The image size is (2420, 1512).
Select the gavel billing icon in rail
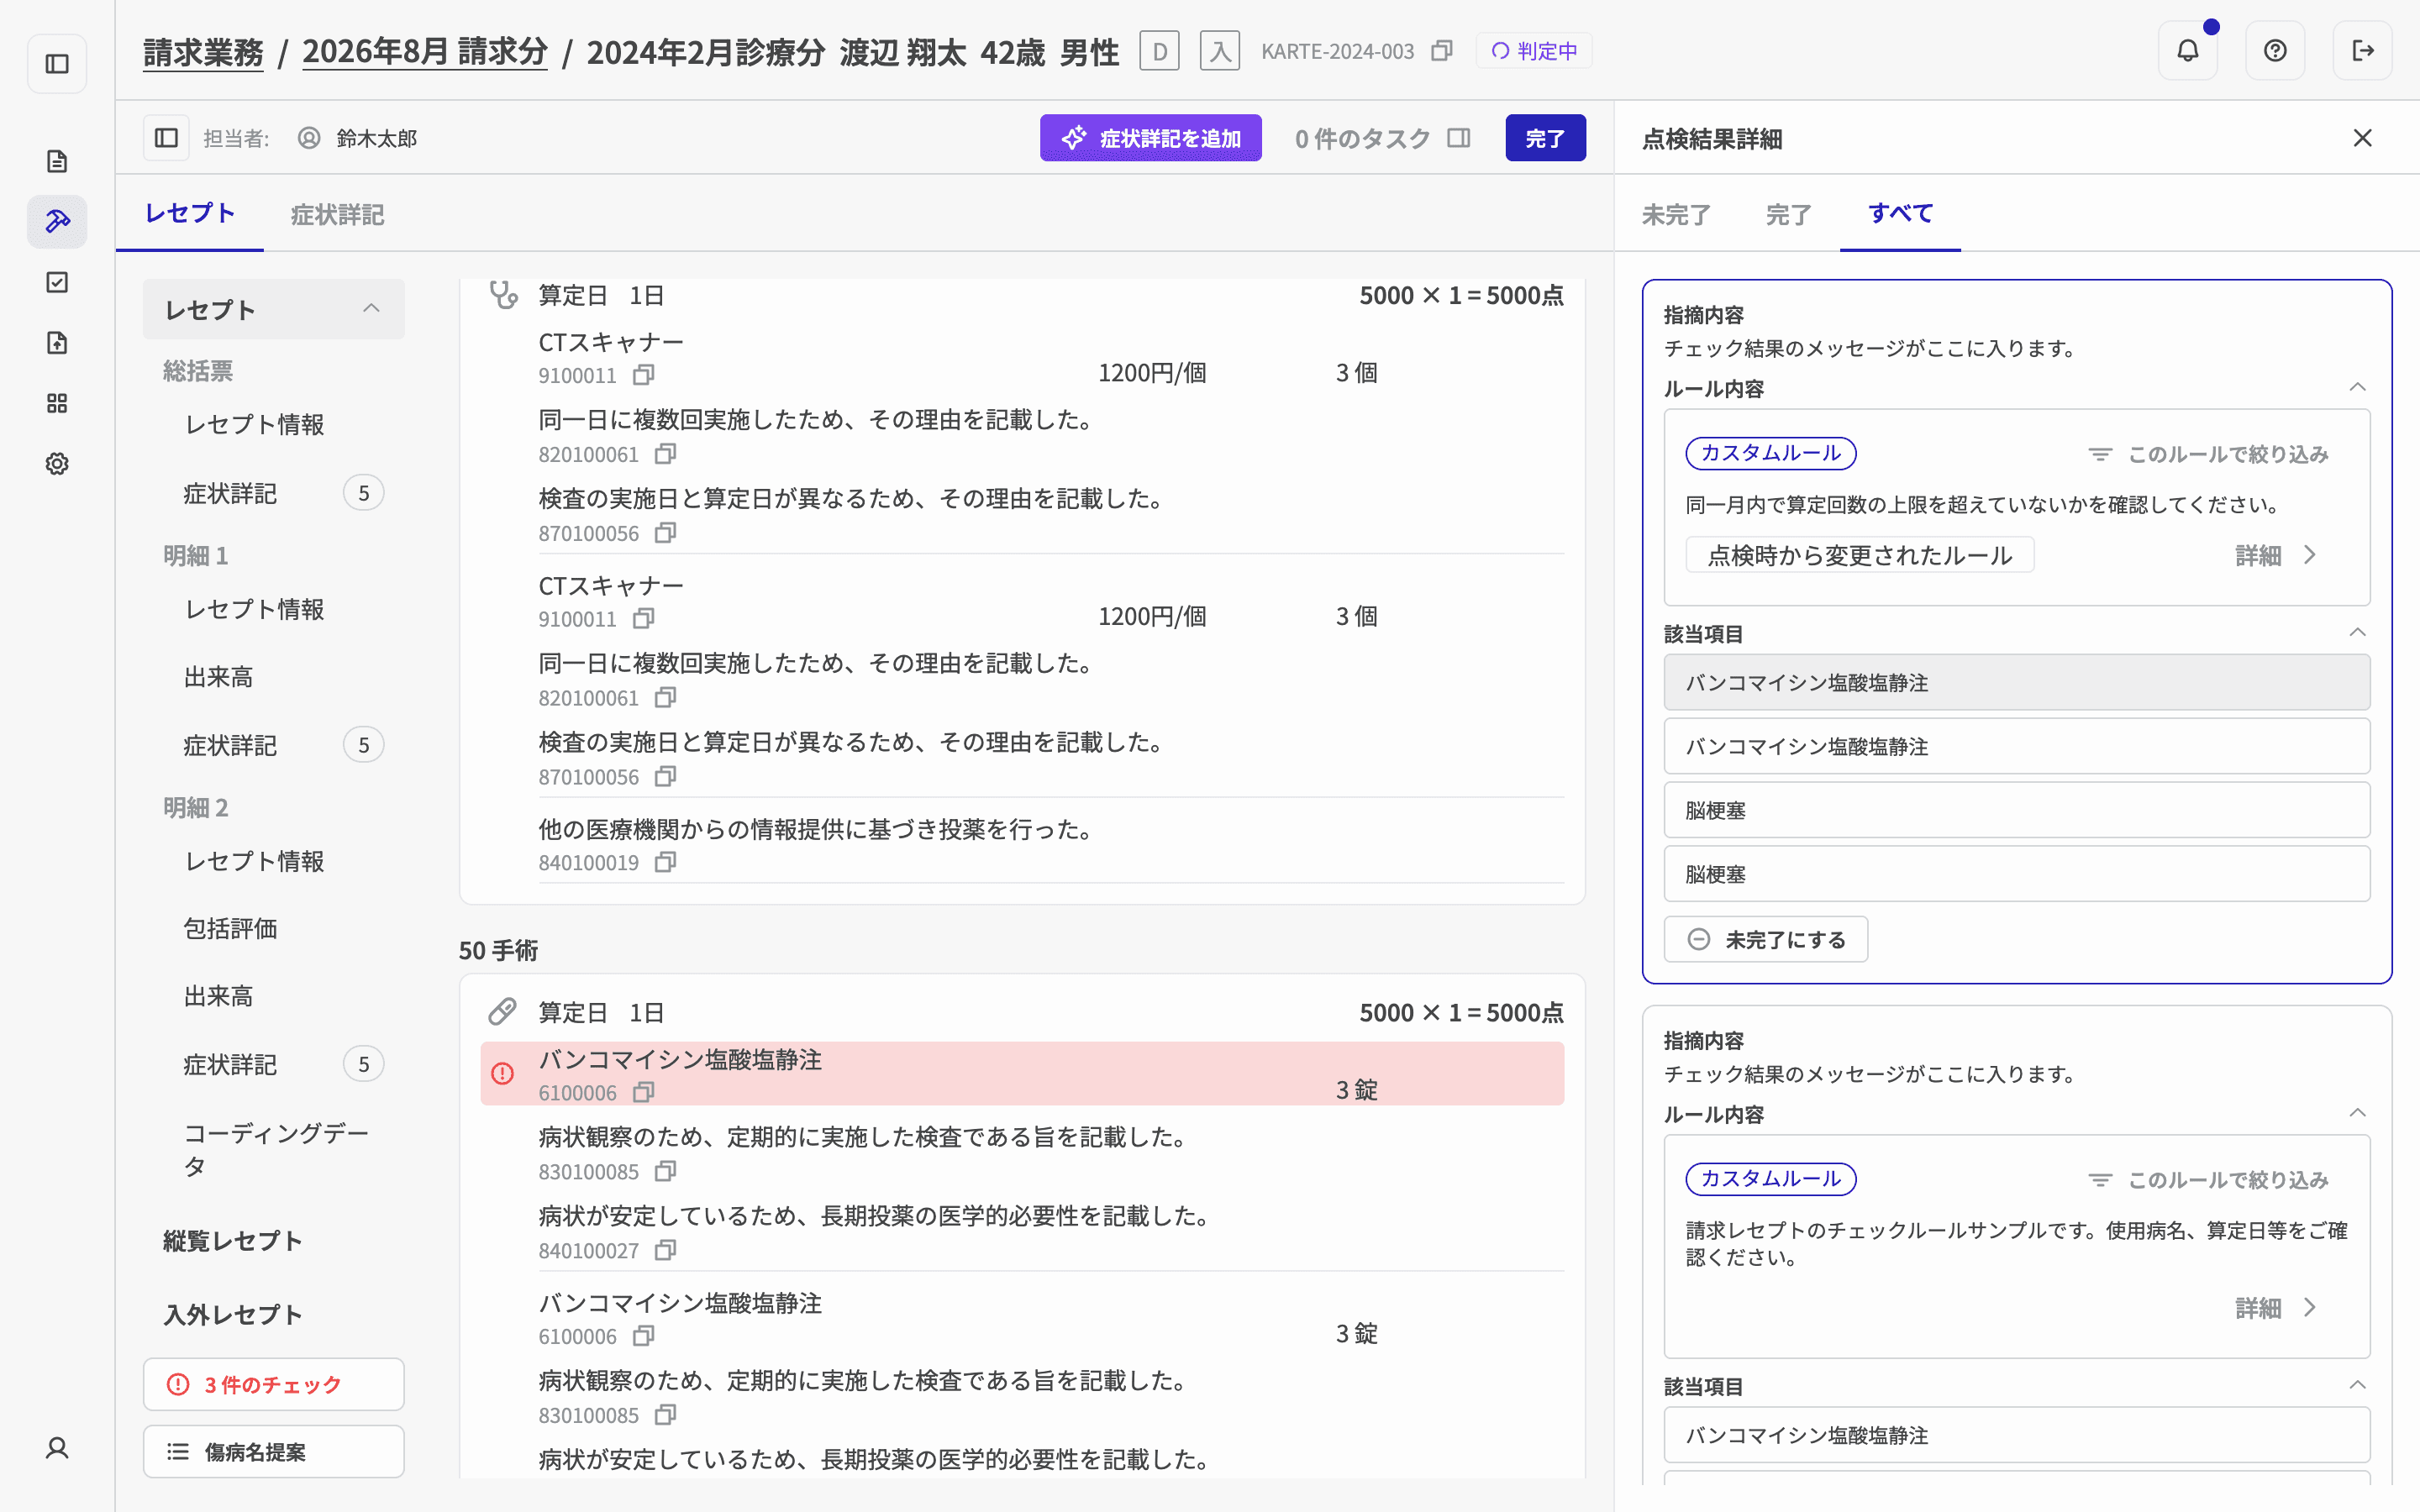(x=57, y=221)
